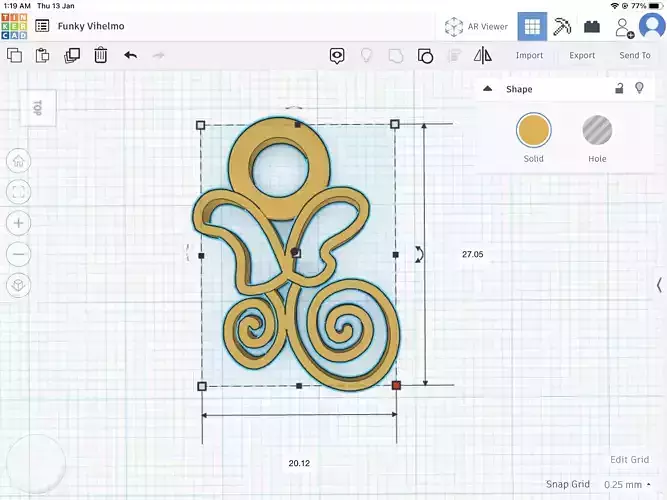The width and height of the screenshot is (667, 500).
Task: Click the Duplicate and repeat icon
Action: pos(72,55)
